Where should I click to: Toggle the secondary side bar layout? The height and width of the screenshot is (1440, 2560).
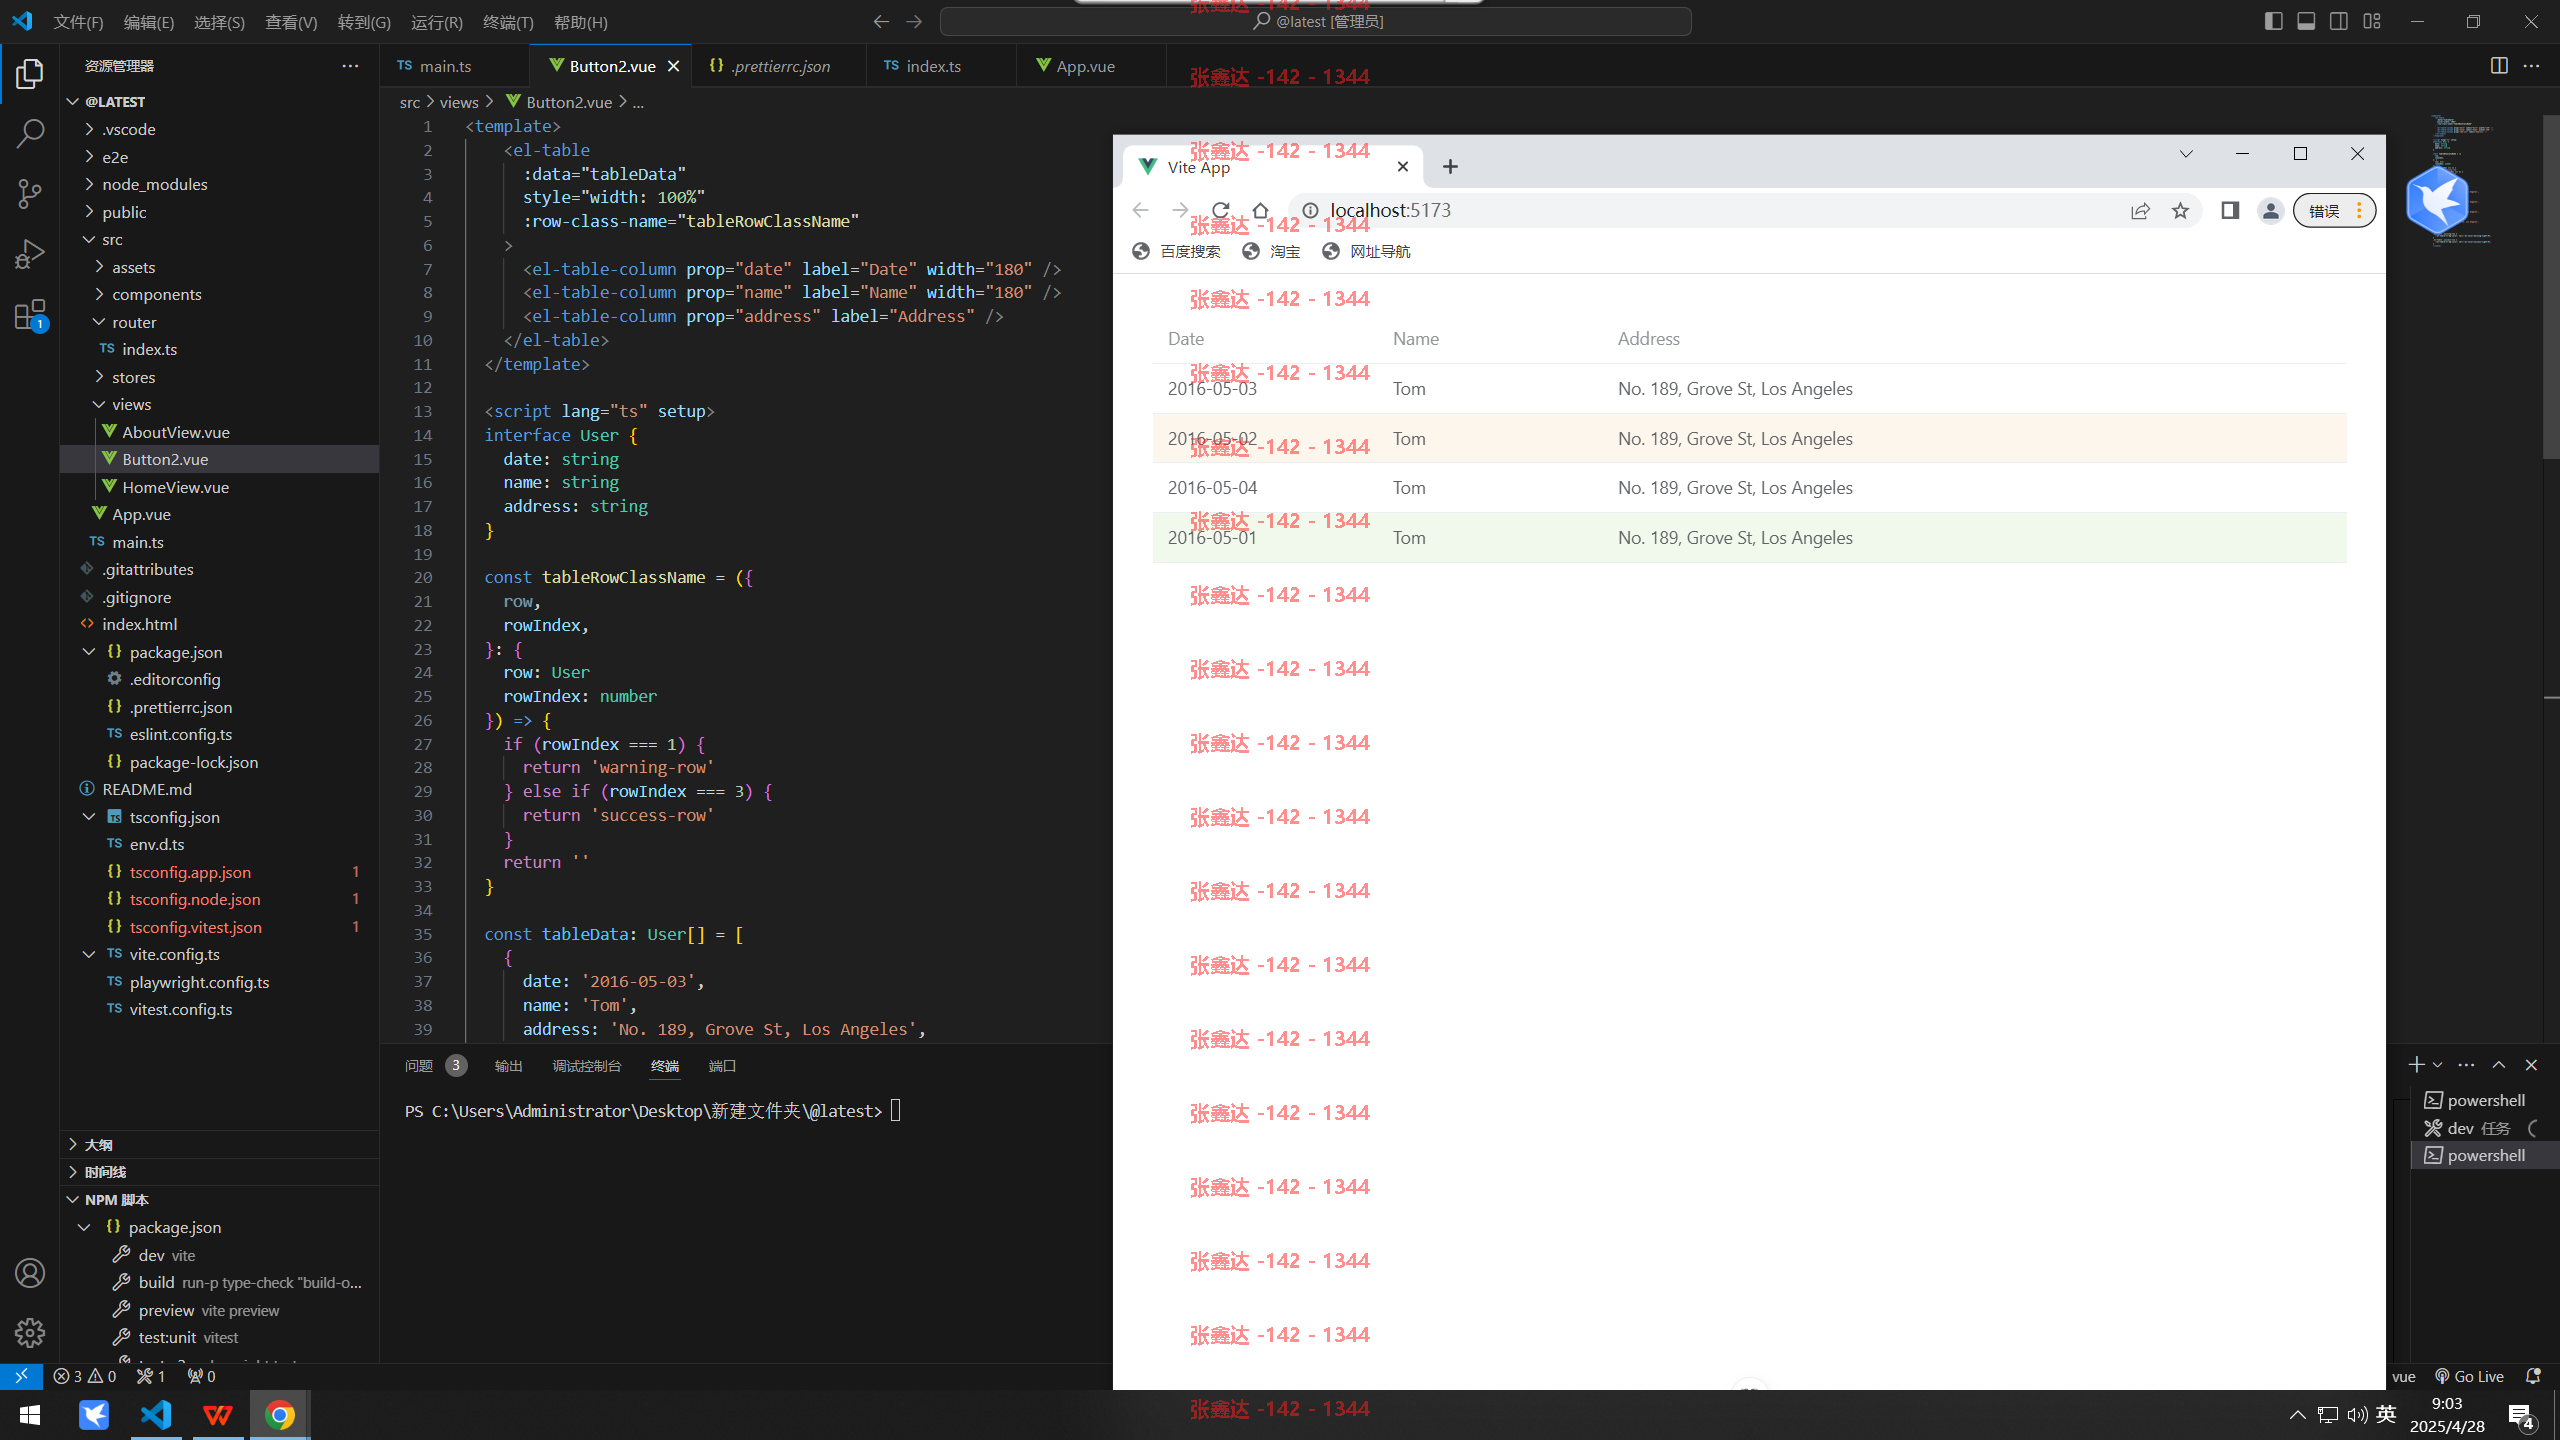pyautogui.click(x=2339, y=21)
